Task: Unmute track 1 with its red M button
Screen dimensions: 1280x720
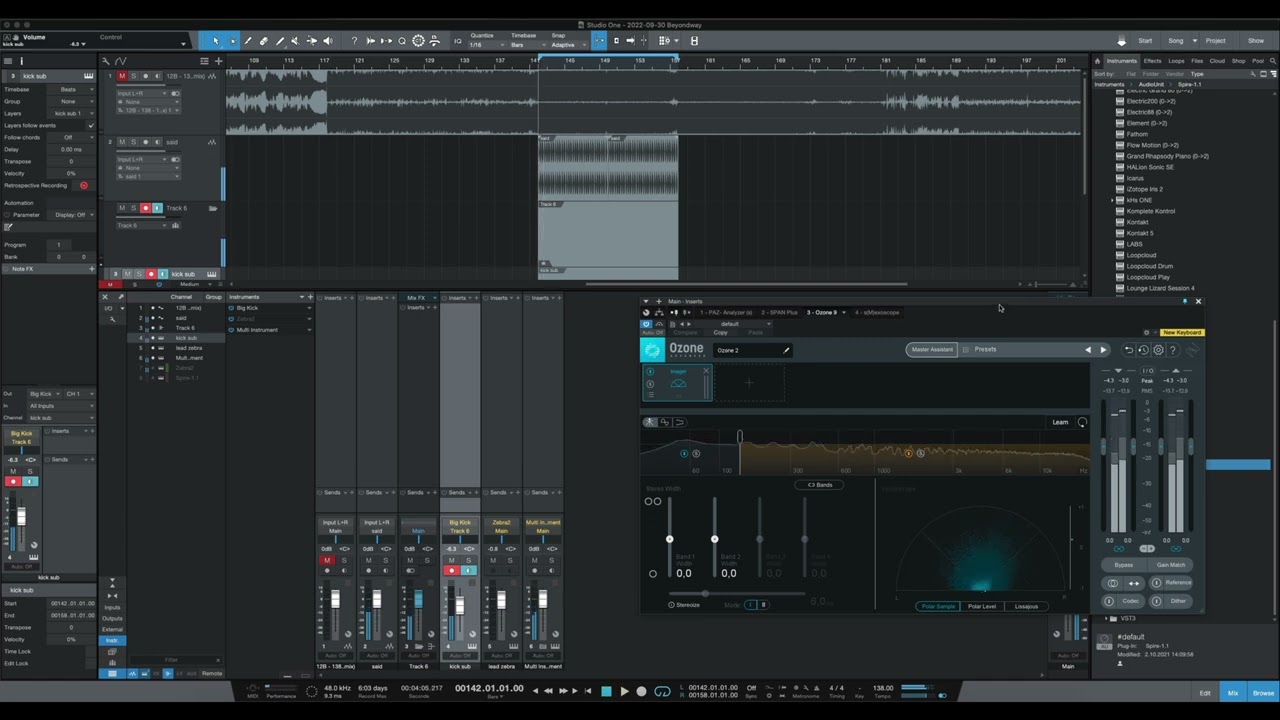Action: (x=123, y=76)
